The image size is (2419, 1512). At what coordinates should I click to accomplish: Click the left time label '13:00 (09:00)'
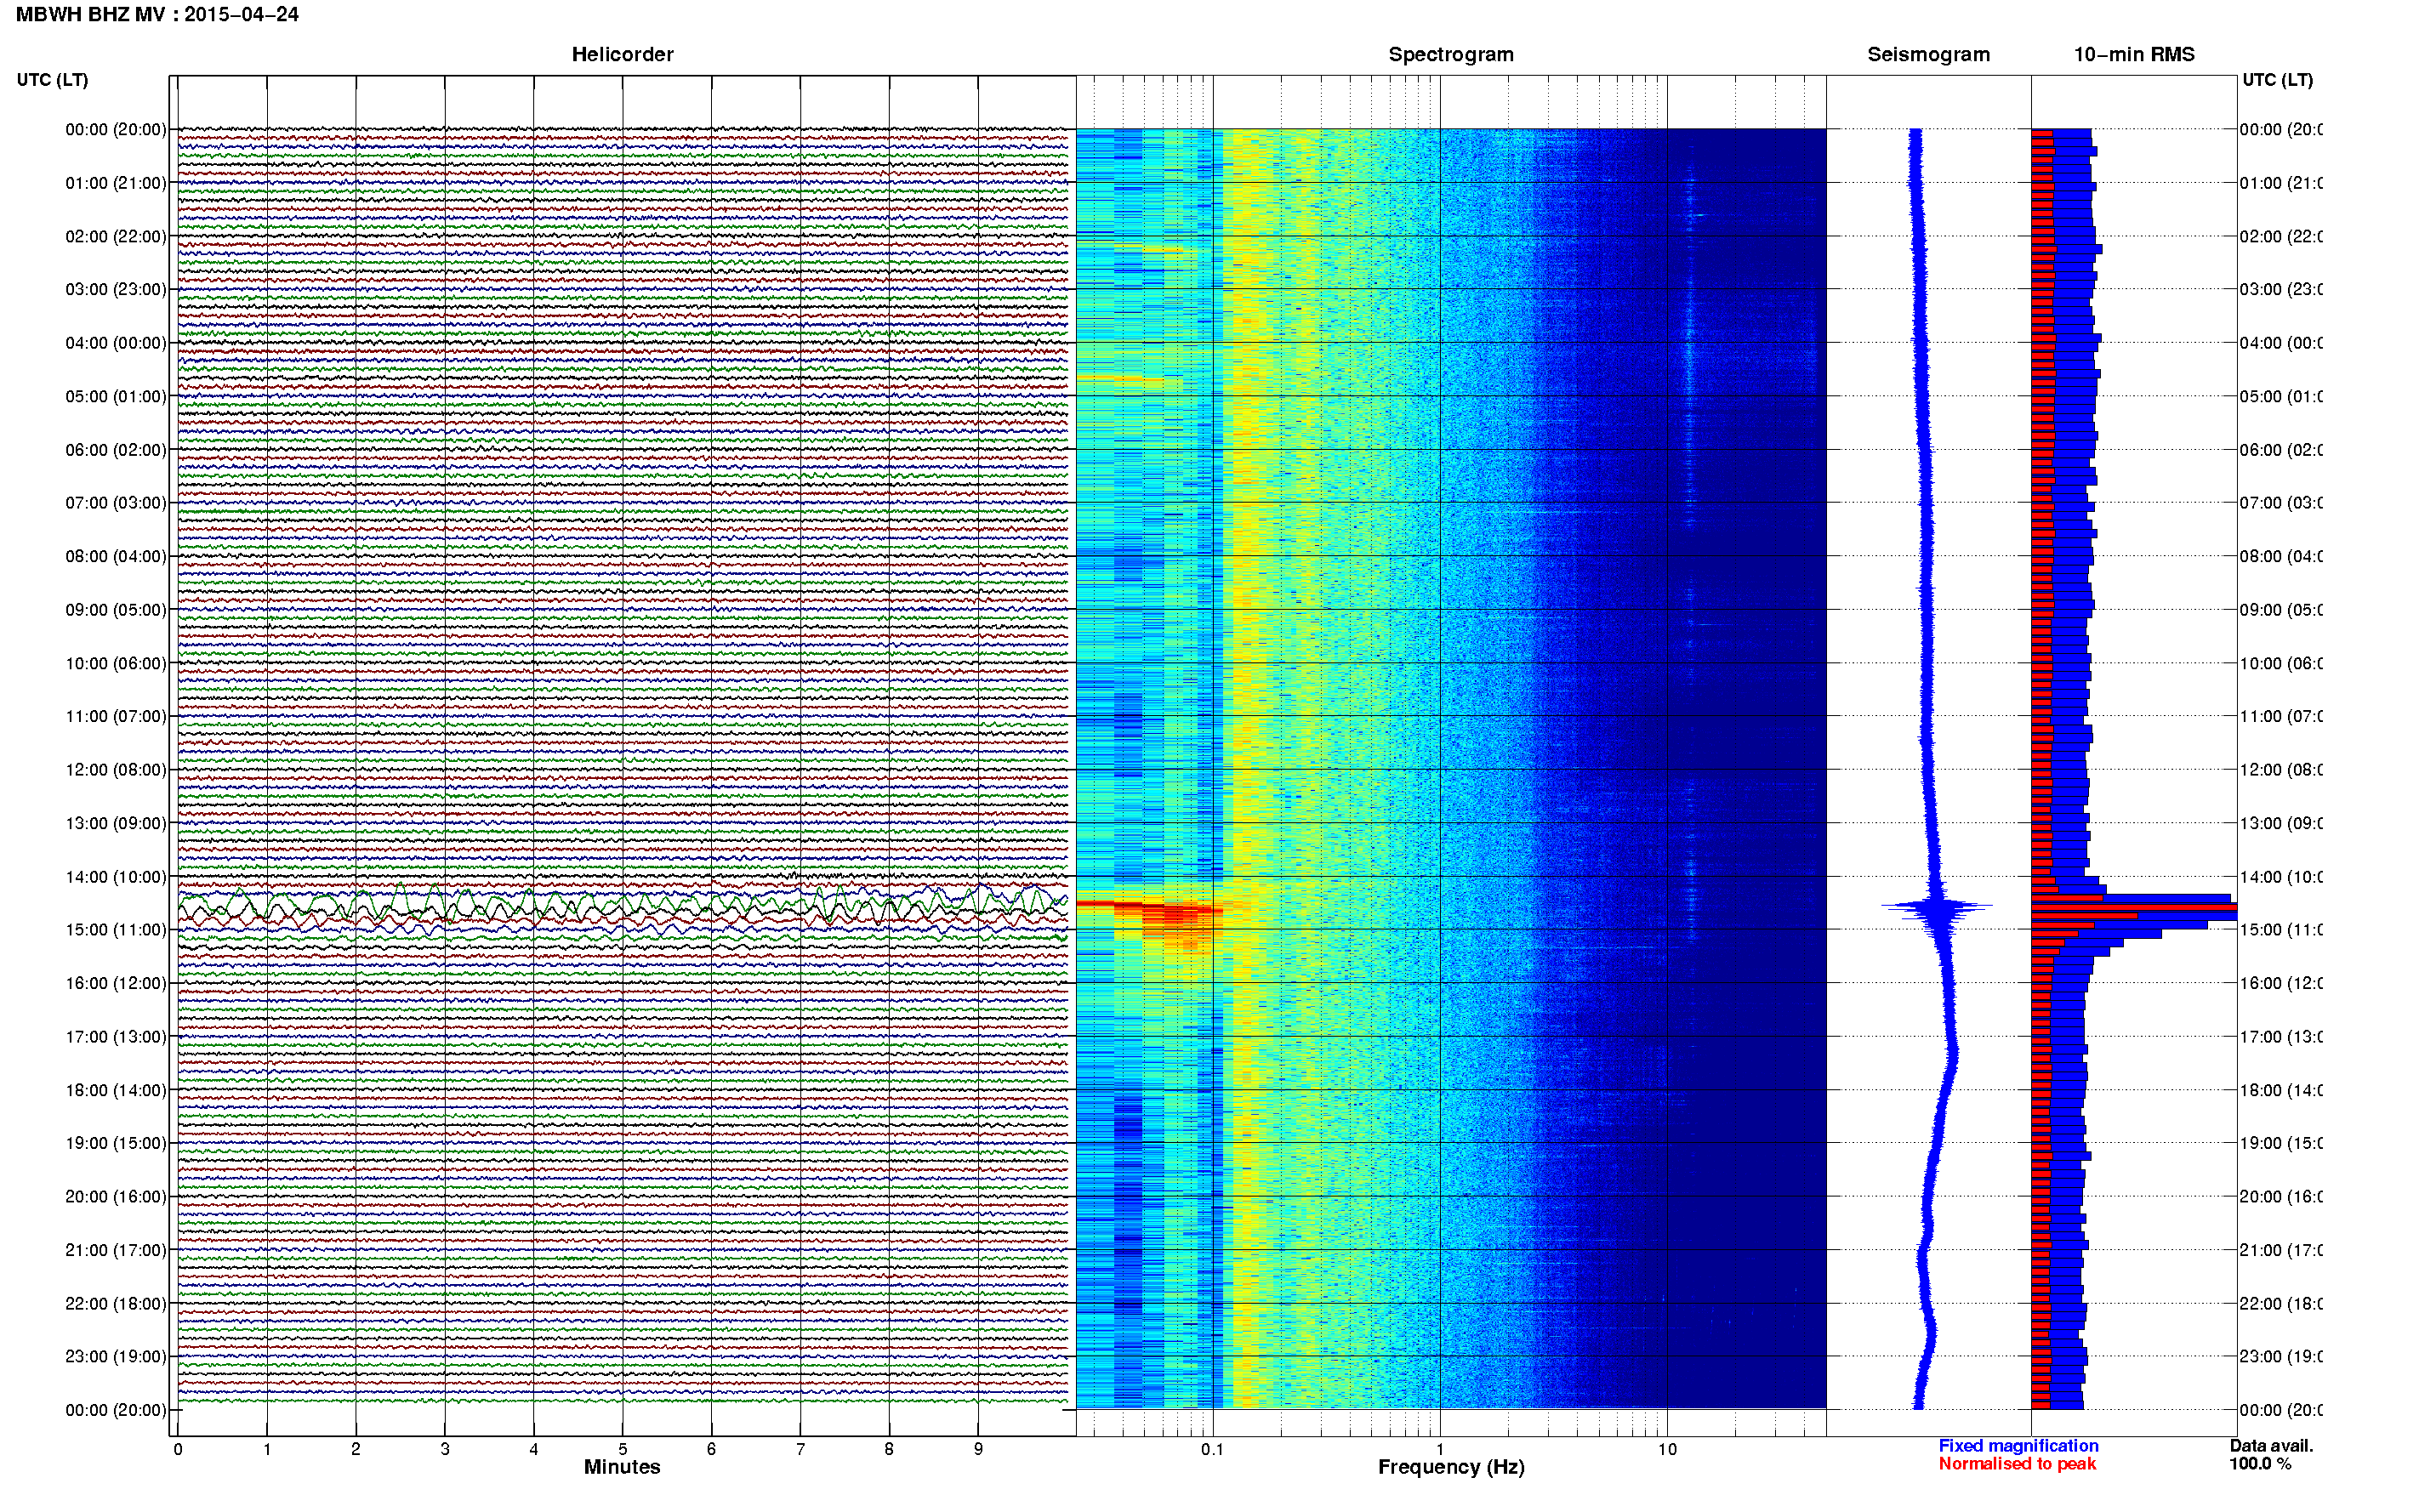(116, 823)
